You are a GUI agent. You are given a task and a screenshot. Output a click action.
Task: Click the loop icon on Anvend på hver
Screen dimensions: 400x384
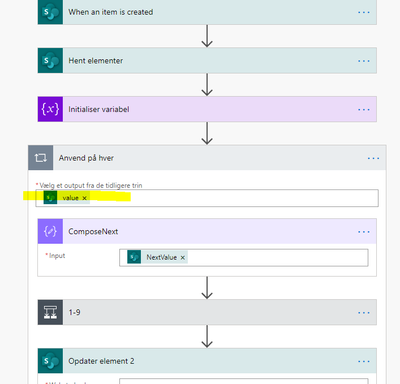pyautogui.click(x=41, y=158)
